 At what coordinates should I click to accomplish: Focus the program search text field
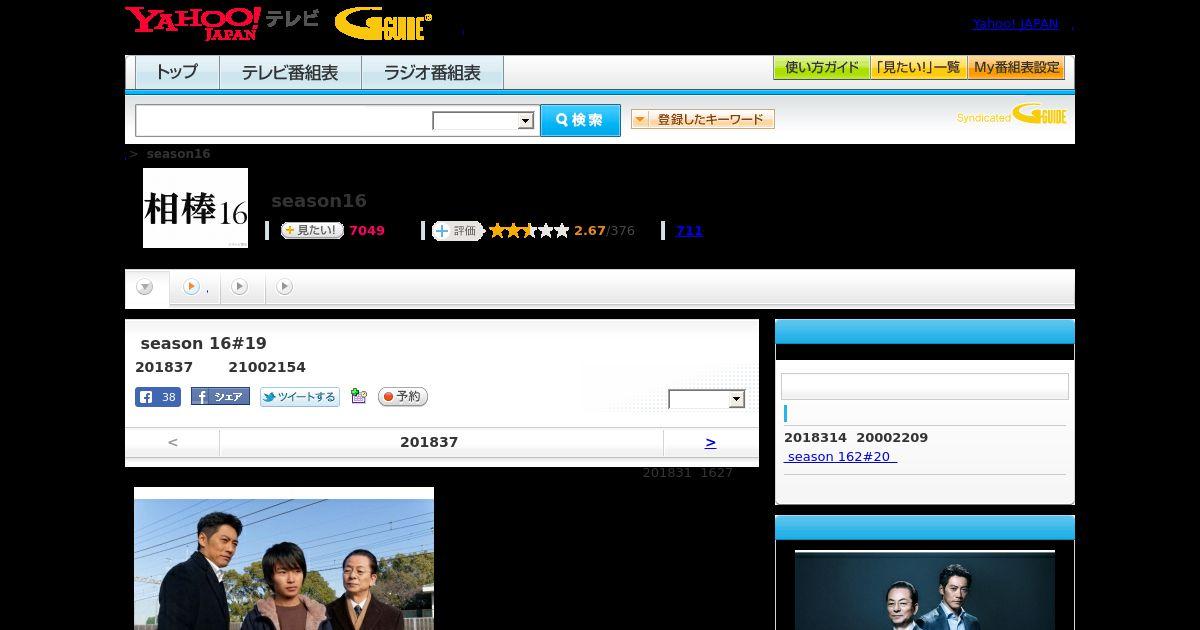pos(284,120)
